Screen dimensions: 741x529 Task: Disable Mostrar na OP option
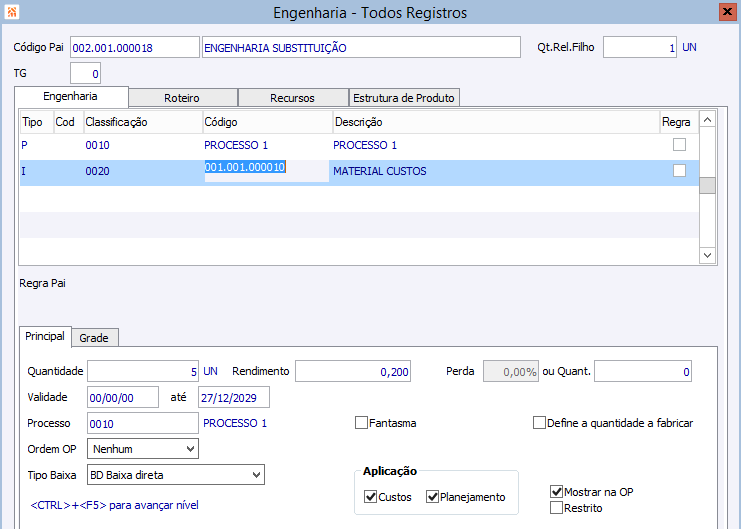tap(557, 492)
